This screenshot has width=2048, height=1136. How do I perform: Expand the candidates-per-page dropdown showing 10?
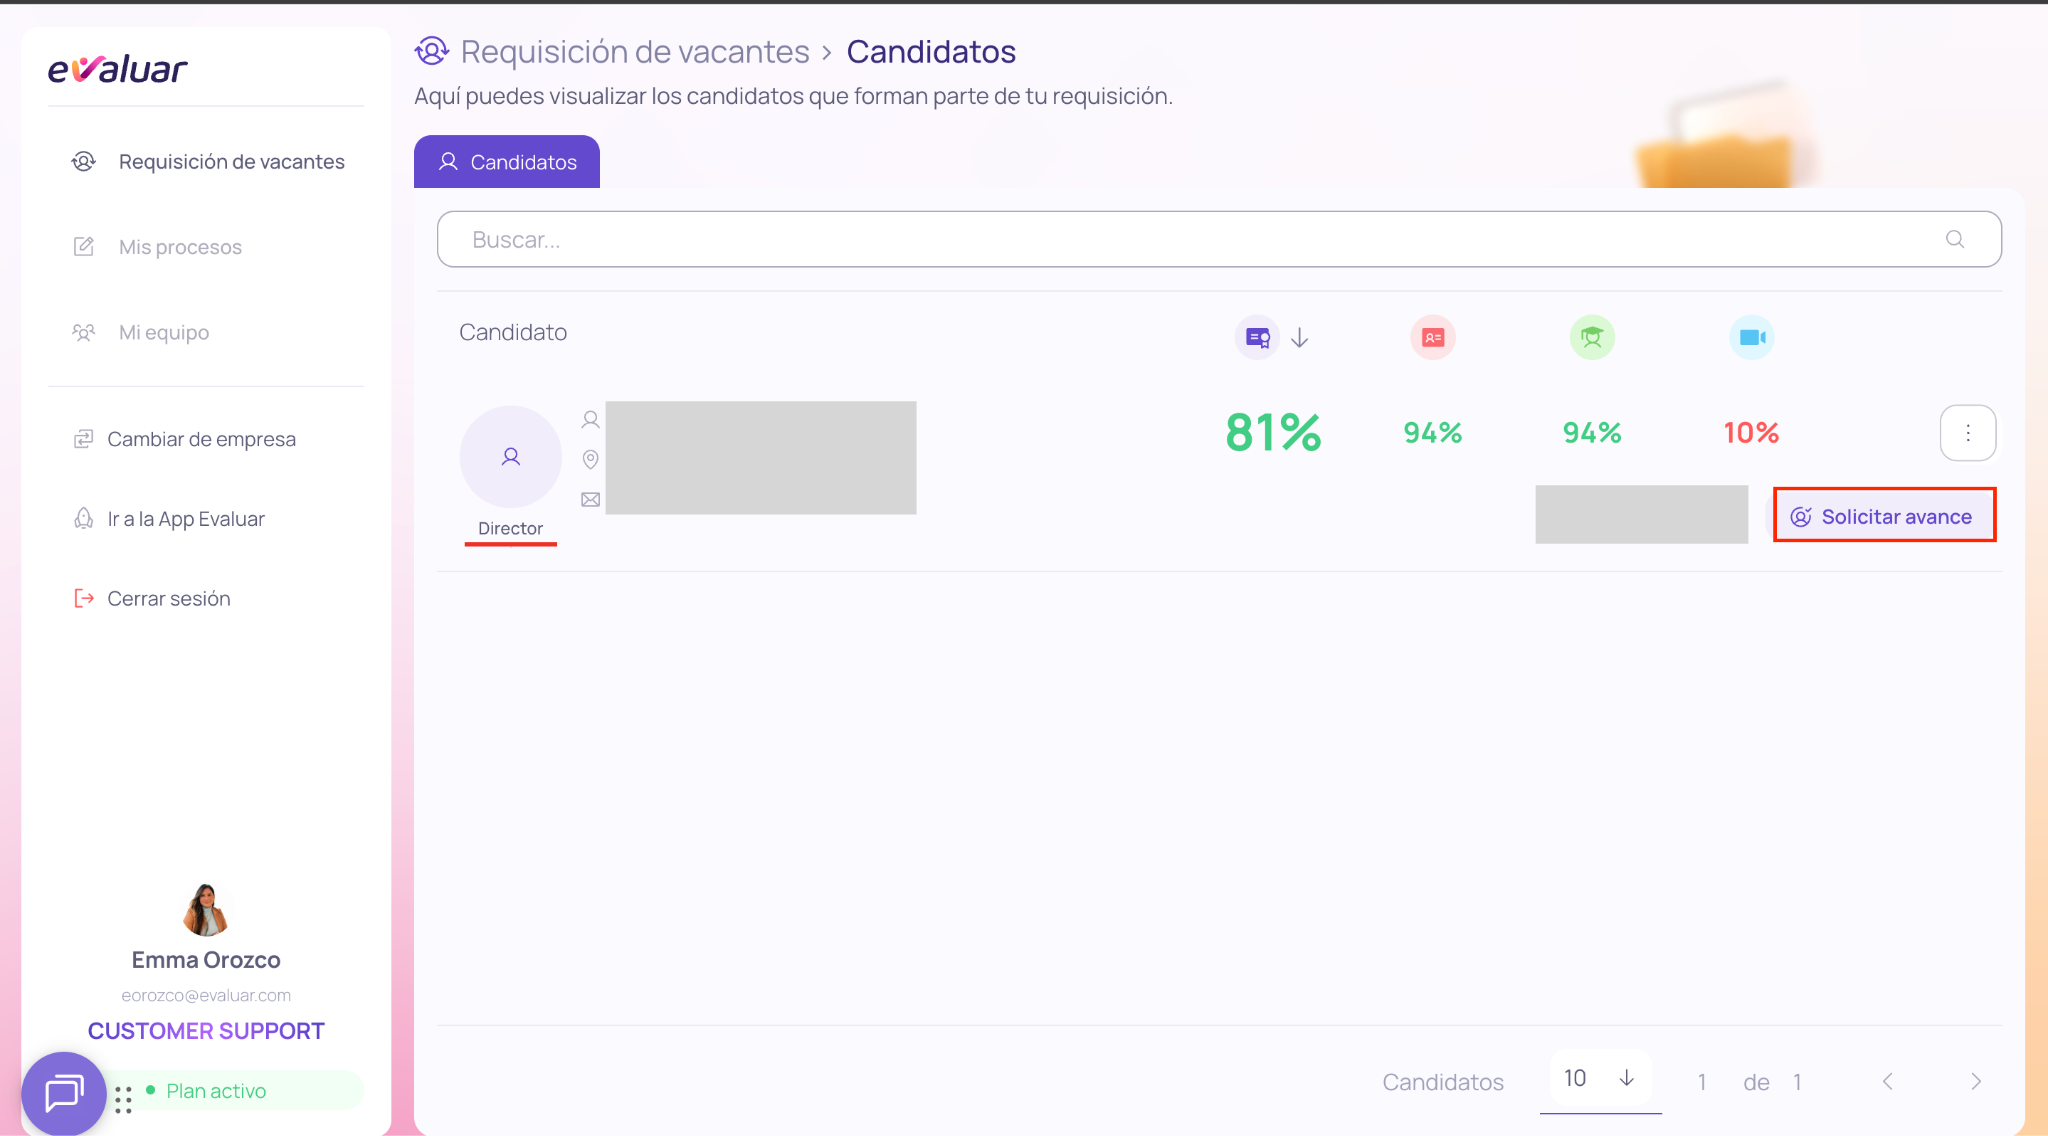(1600, 1079)
